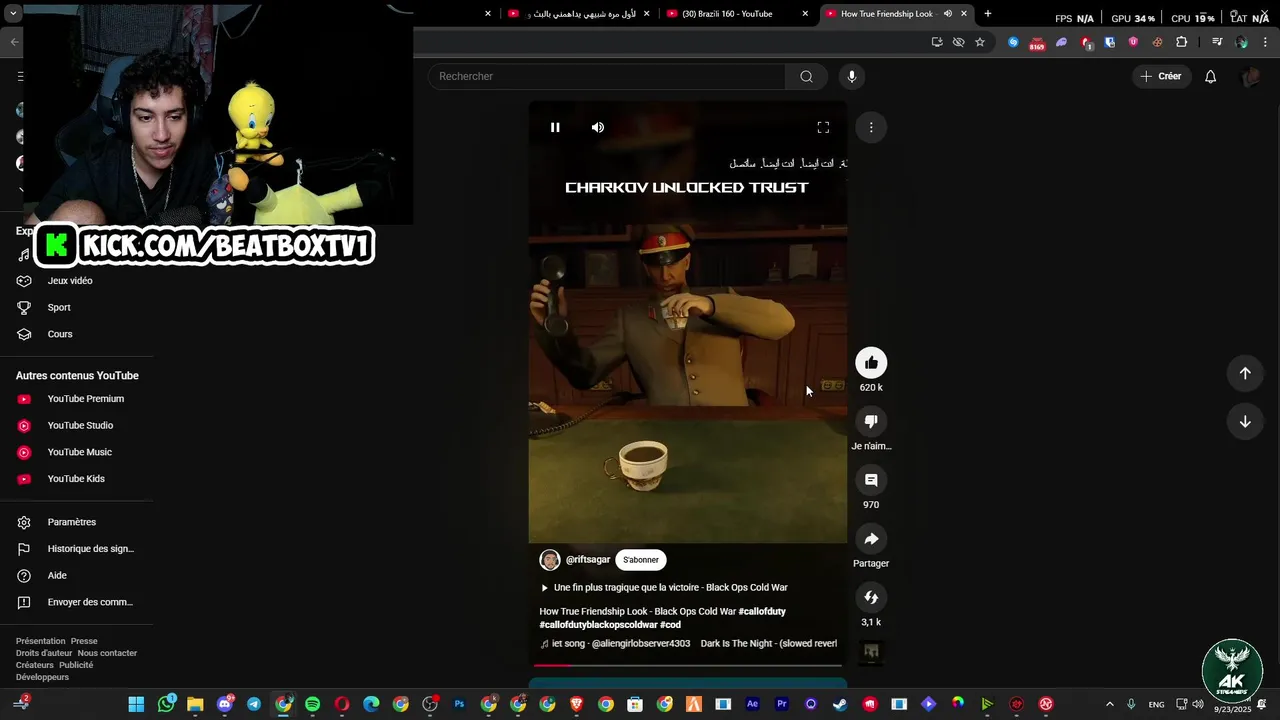Open the remix button showing 3,1 k
Image resolution: width=1280 pixels, height=720 pixels.
pos(871,597)
